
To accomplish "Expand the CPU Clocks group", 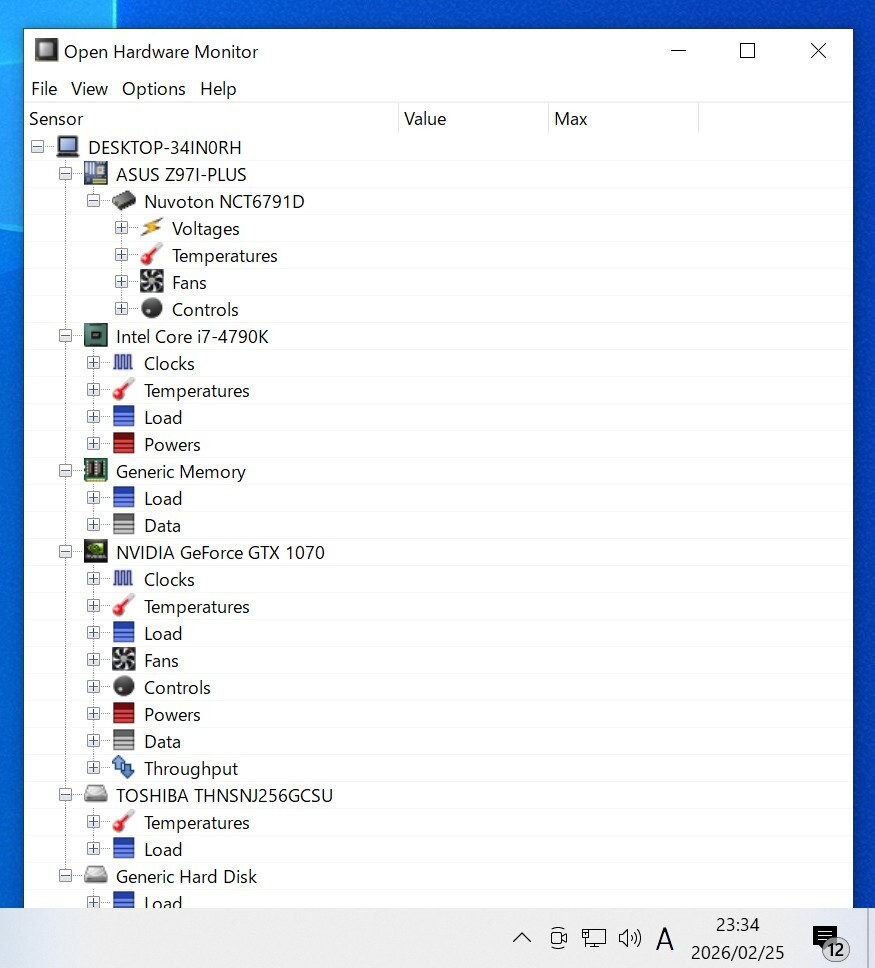I will (x=93, y=362).
